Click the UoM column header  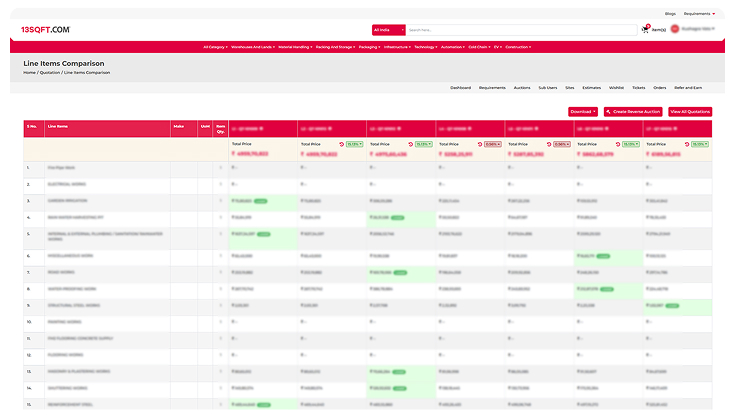tap(205, 129)
